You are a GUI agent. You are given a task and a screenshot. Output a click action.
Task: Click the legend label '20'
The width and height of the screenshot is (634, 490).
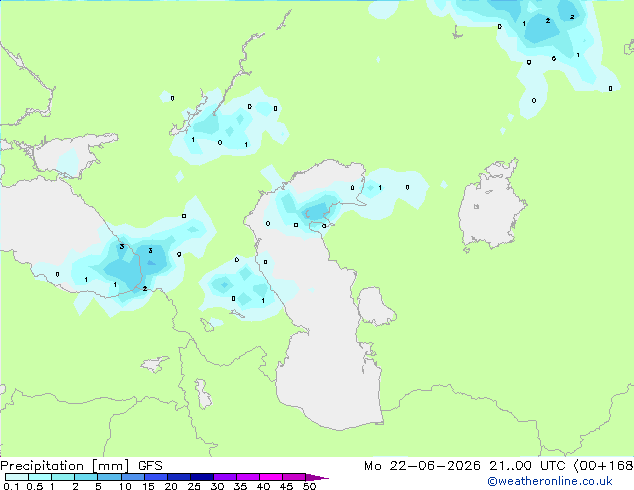[x=171, y=486]
